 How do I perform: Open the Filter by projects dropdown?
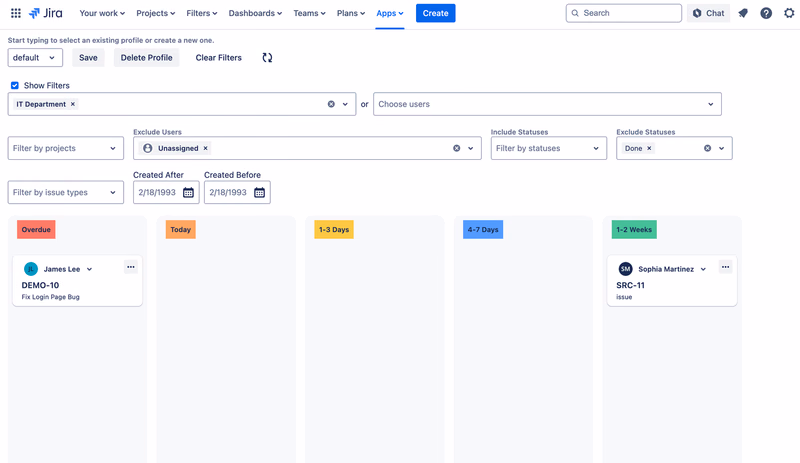point(65,148)
